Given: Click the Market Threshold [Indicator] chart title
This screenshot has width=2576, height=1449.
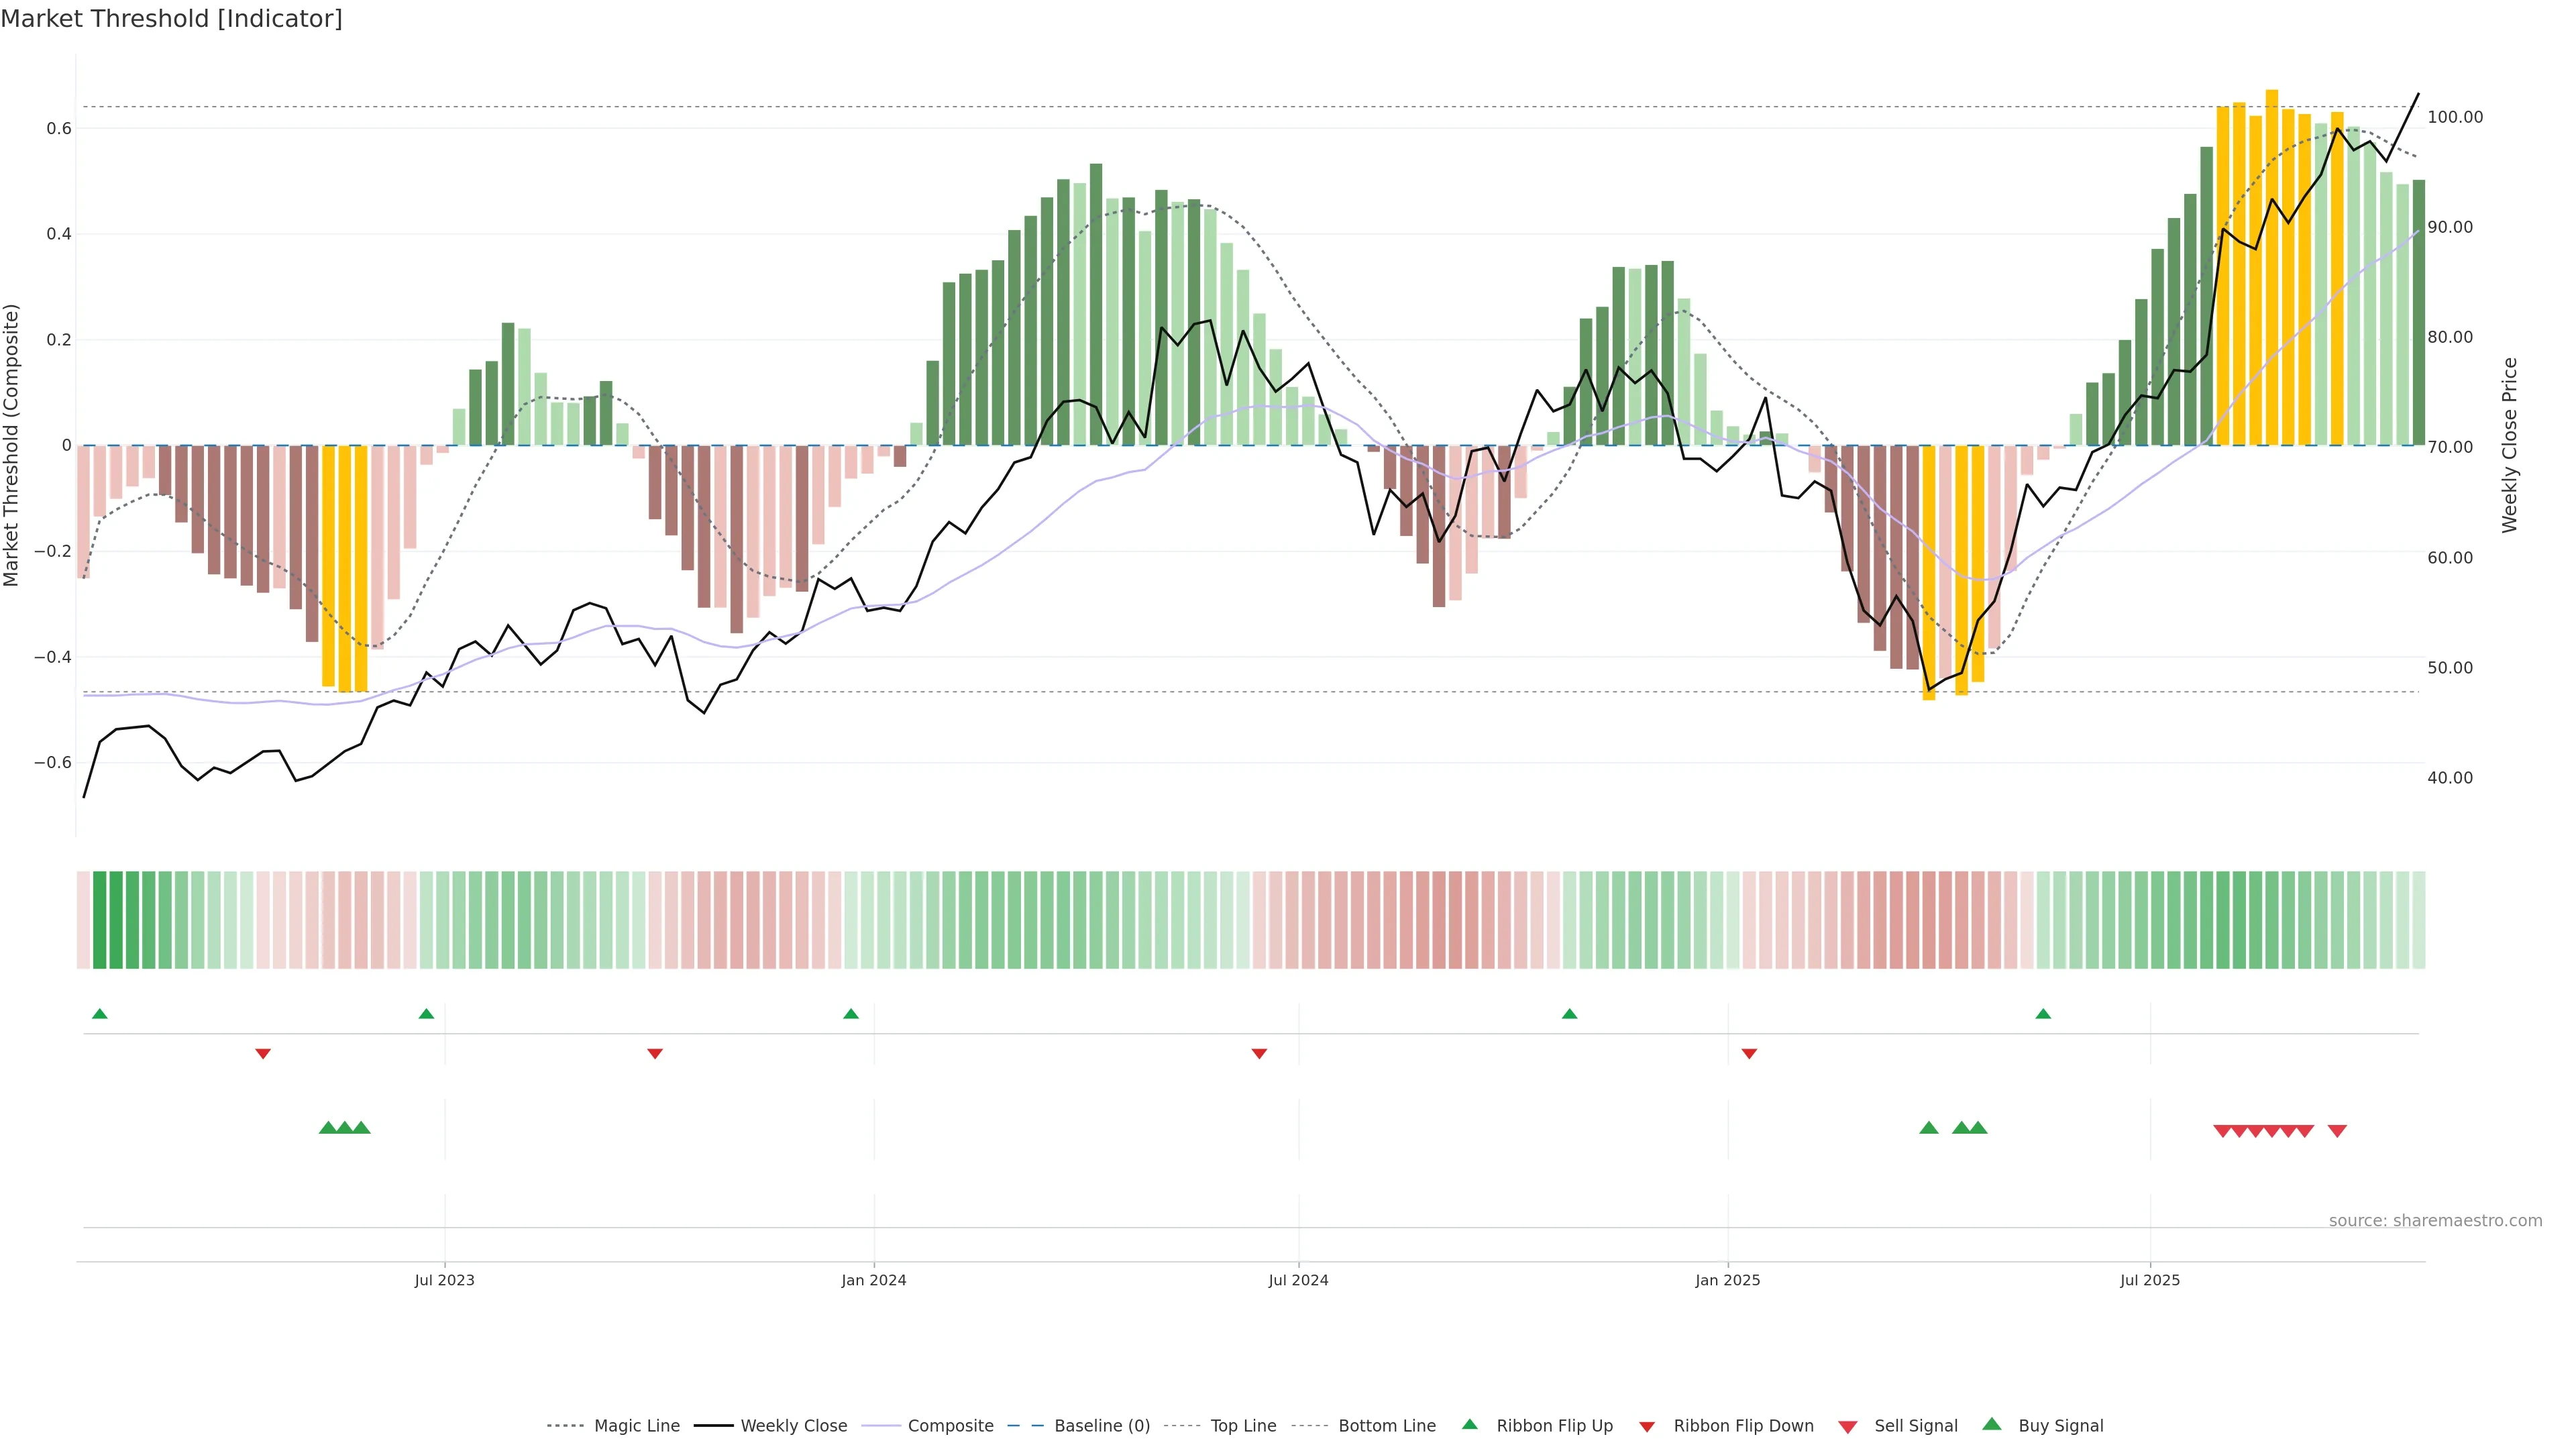Looking at the screenshot, I should click(171, 19).
